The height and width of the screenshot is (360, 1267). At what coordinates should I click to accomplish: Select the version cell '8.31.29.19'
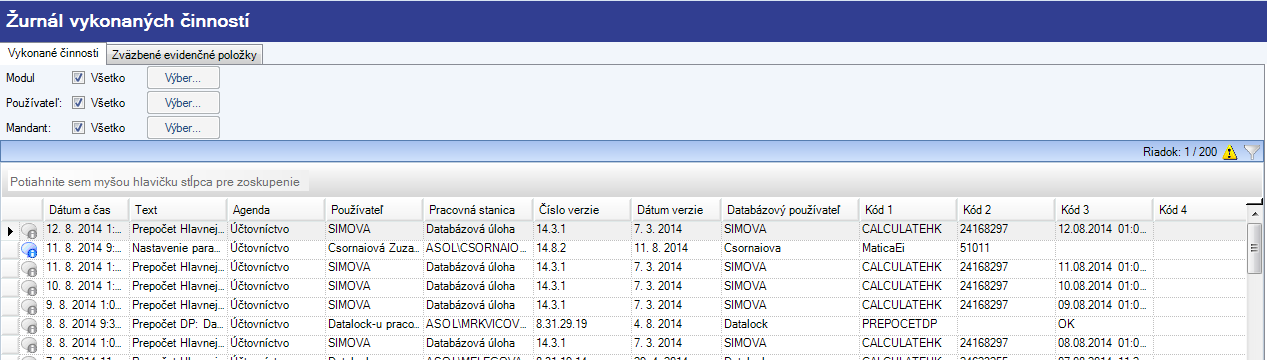[x=581, y=324]
